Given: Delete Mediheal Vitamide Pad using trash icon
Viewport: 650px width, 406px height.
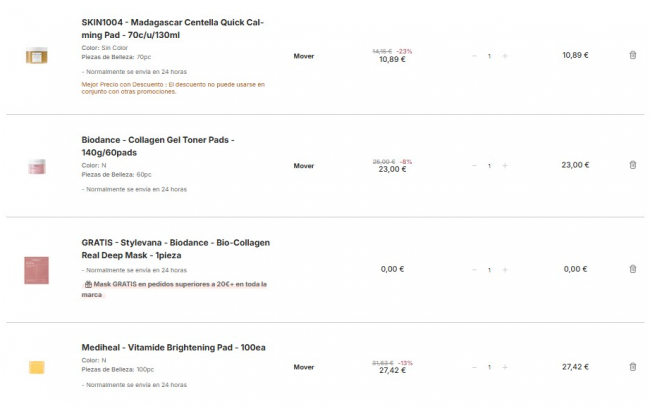Looking at the screenshot, I should point(632,367).
